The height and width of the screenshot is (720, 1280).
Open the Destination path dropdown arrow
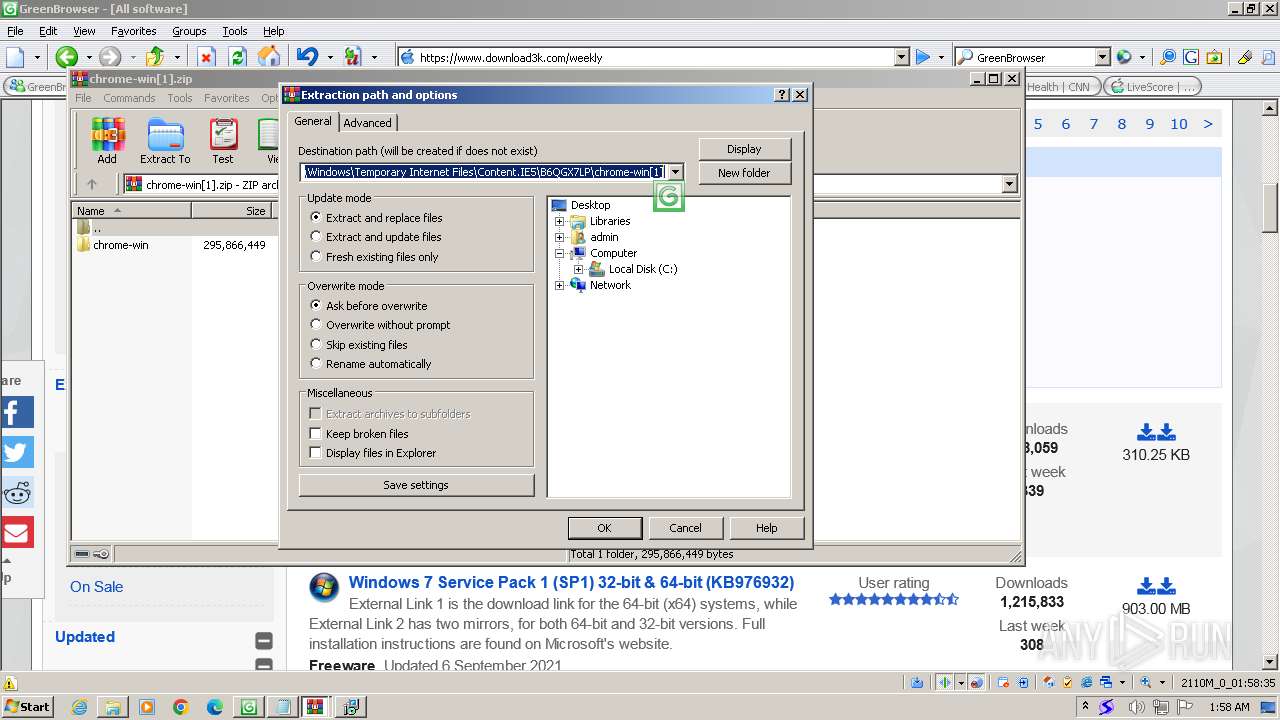coord(675,172)
